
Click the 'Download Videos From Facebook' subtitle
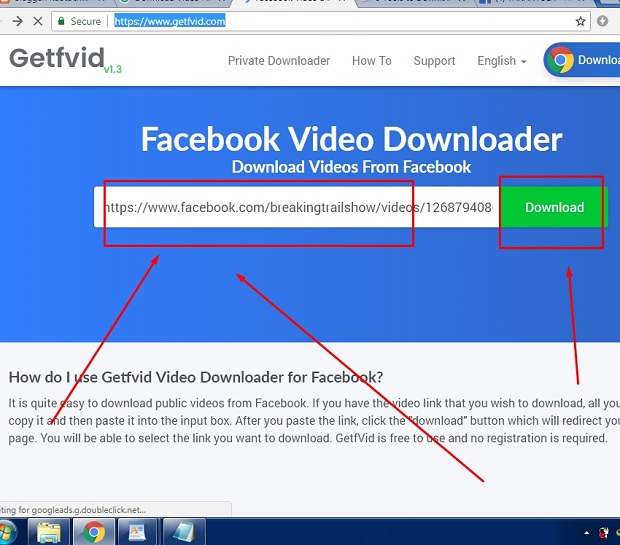coord(351,167)
